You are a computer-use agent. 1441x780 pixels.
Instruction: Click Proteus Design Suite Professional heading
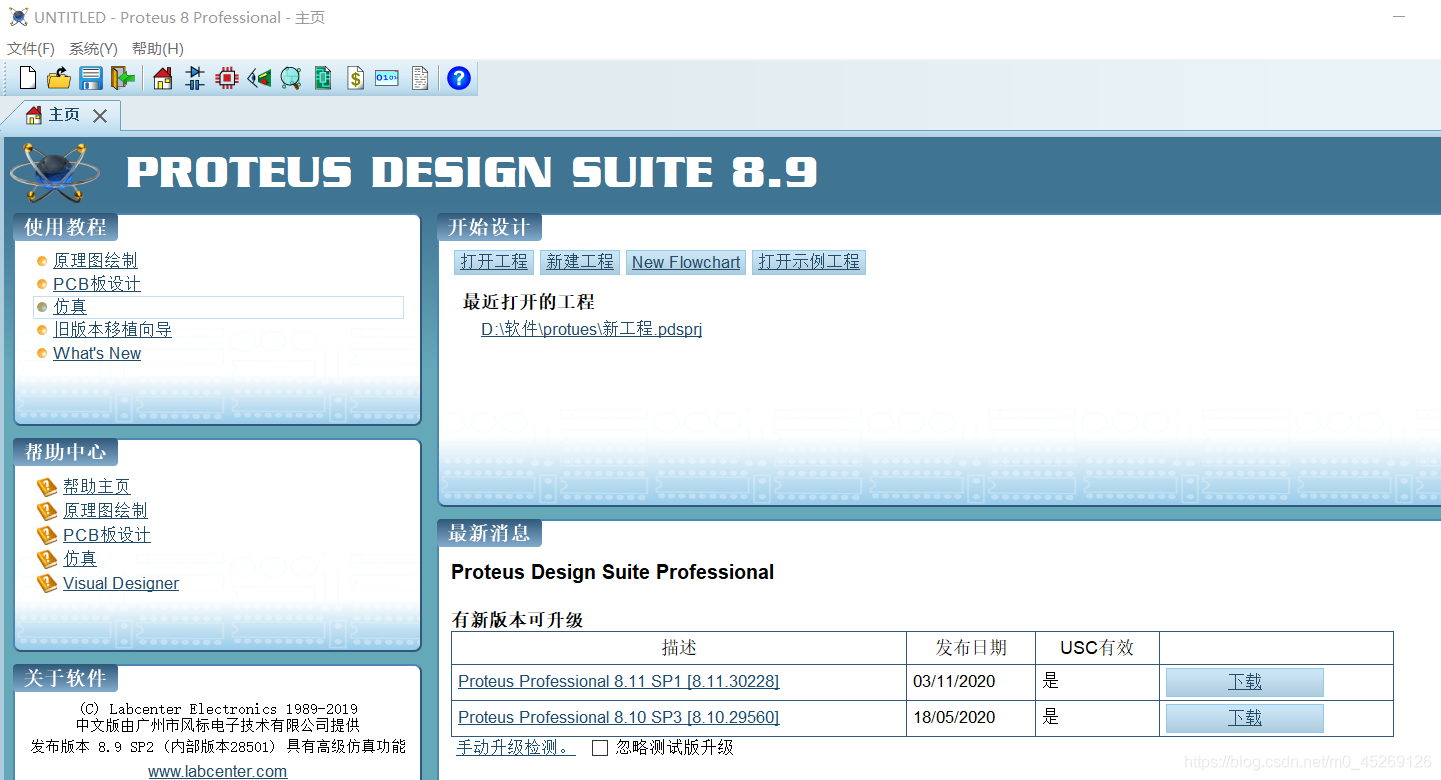tap(613, 572)
